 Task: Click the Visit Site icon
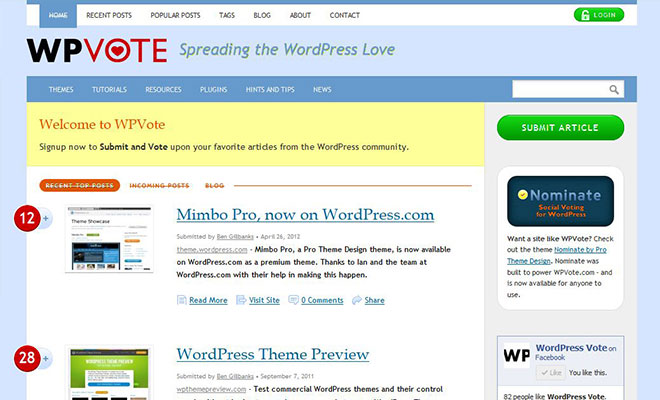[x=241, y=300]
